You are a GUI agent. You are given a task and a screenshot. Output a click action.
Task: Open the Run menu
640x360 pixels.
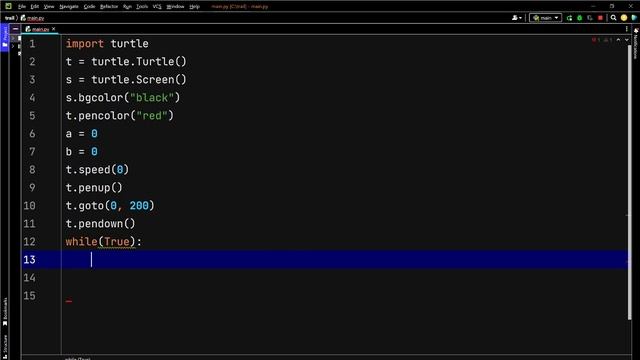(127, 7)
